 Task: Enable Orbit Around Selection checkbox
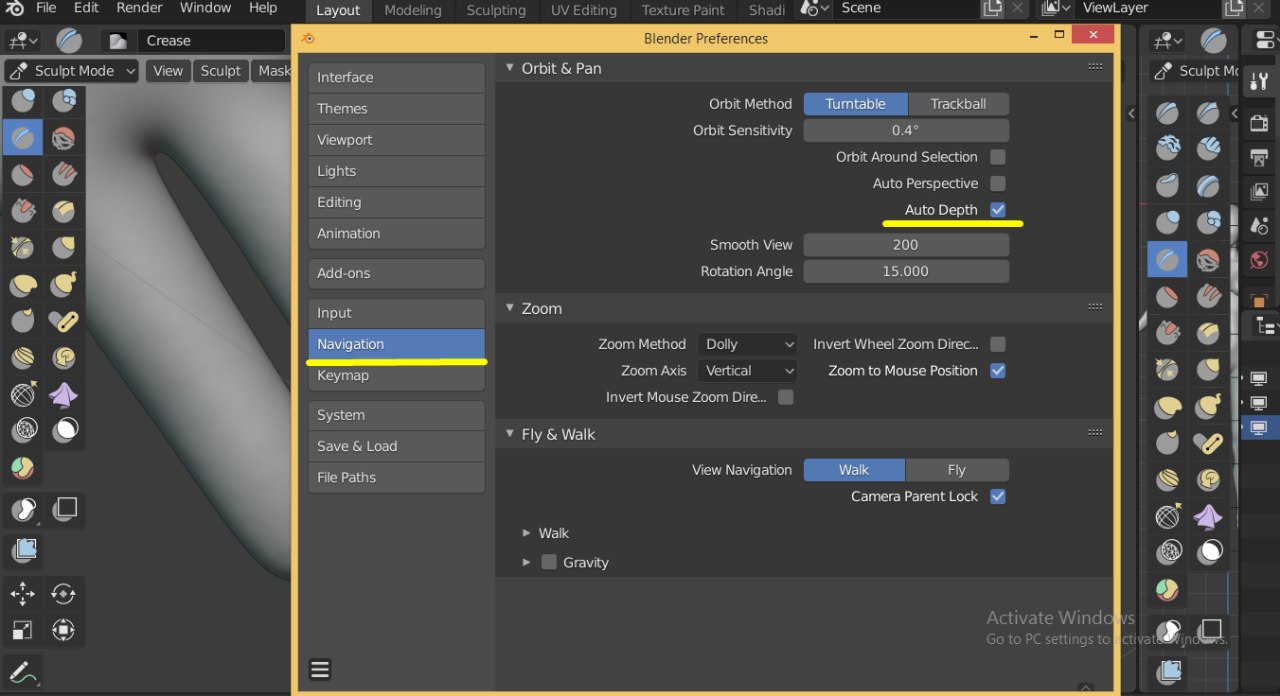point(997,157)
